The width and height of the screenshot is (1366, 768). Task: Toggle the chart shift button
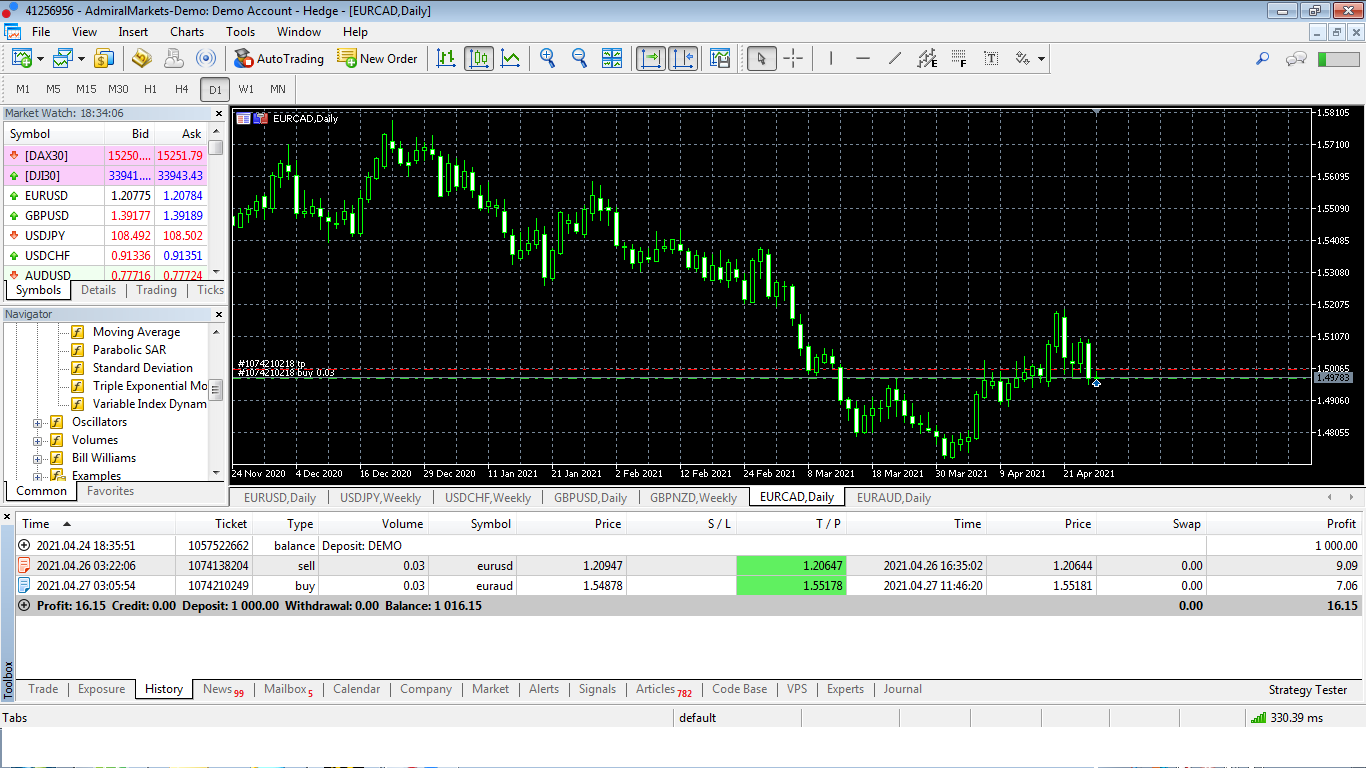click(683, 59)
